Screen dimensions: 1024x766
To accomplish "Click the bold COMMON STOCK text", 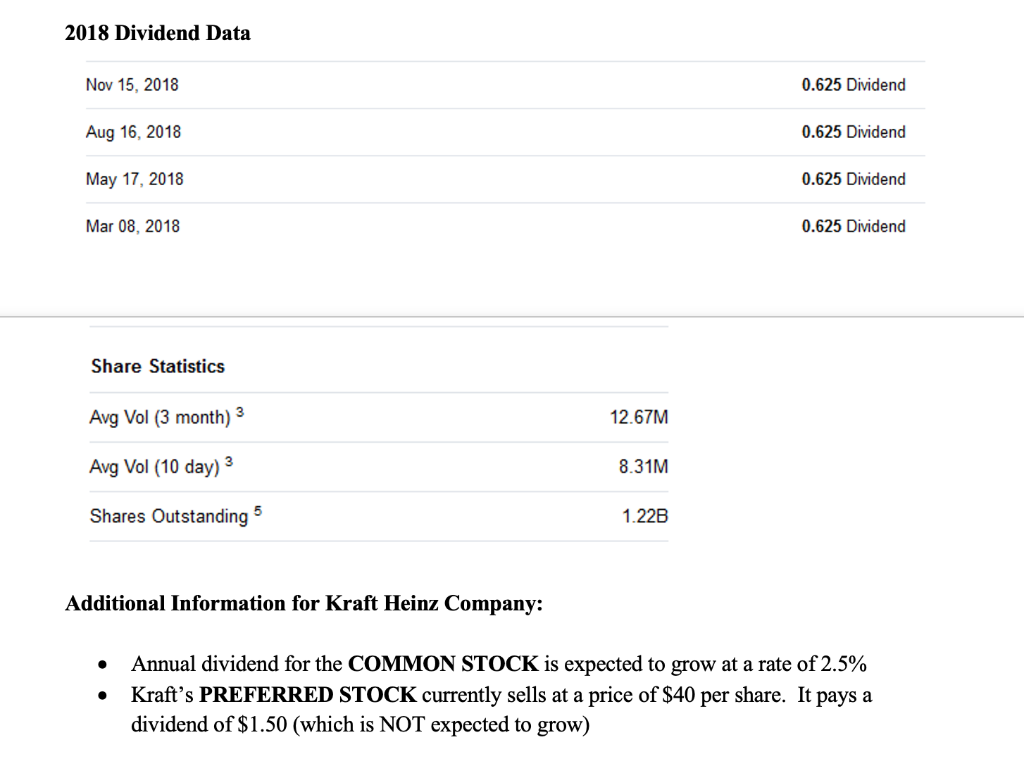I will point(443,664).
